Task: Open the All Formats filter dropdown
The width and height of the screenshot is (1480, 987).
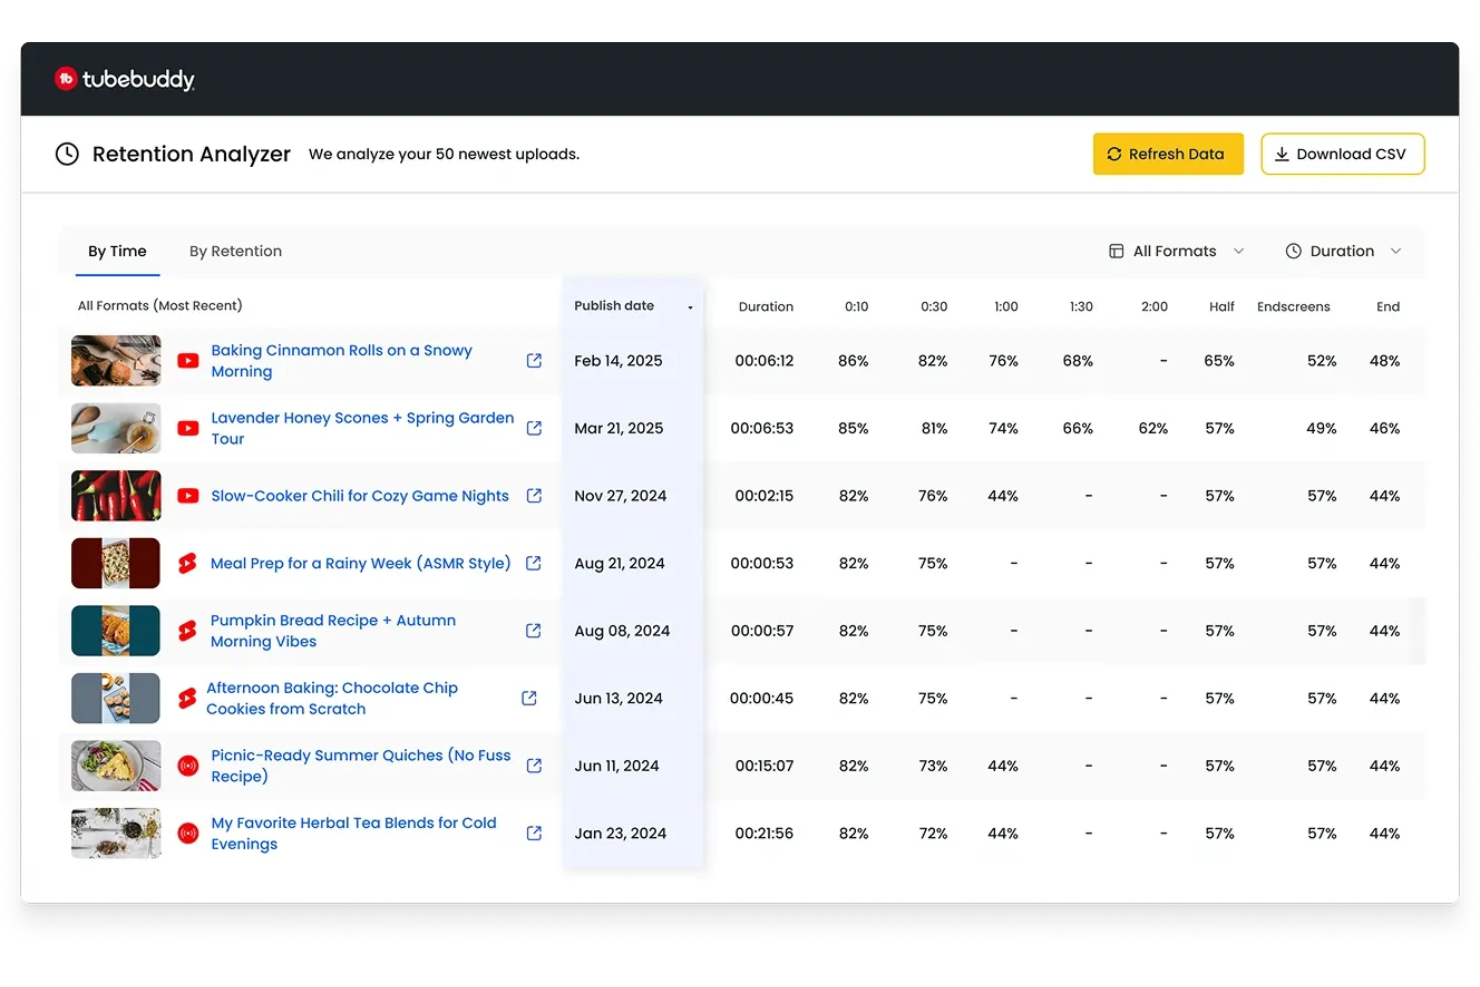Action: pos(1240,251)
